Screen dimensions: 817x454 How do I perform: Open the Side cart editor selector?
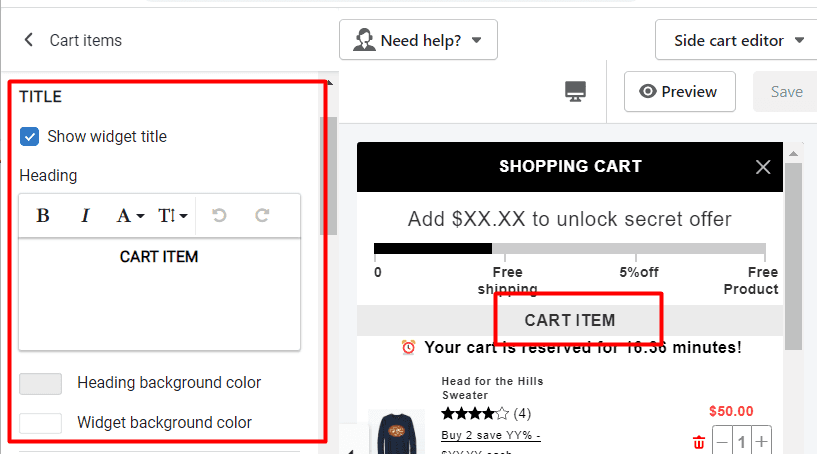[x=737, y=40]
